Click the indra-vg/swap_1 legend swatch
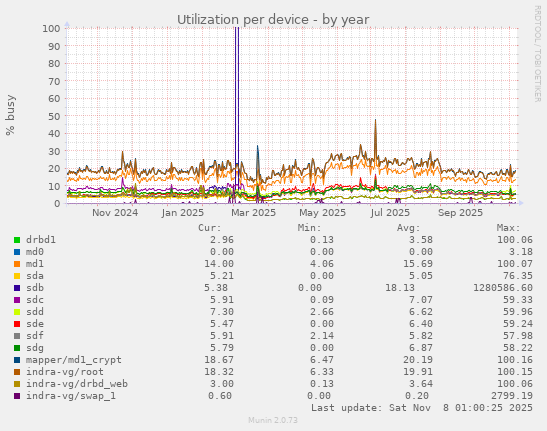 coord(17,396)
